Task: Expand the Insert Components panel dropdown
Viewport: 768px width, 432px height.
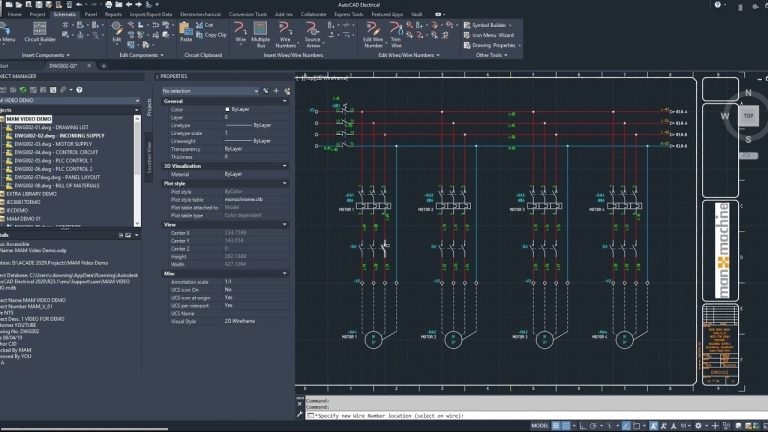Action: tap(46, 55)
